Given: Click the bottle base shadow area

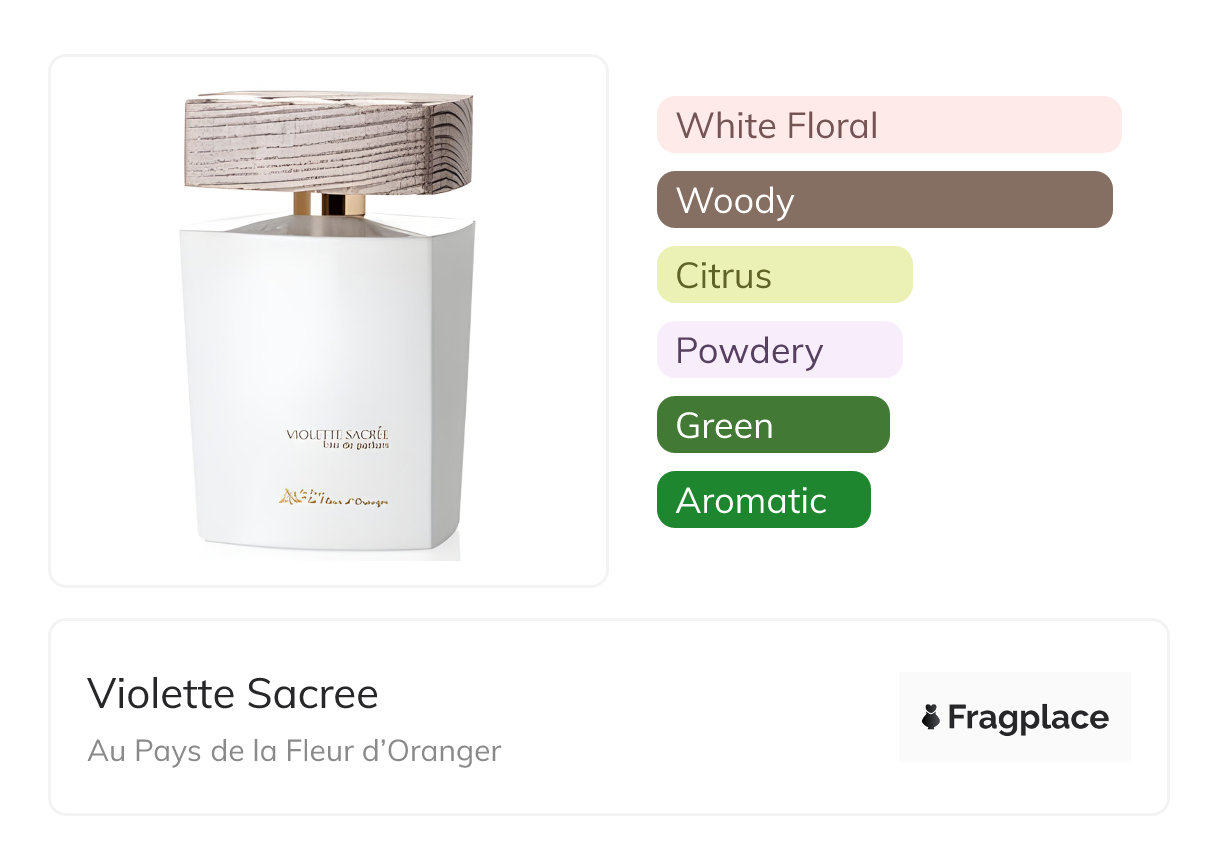Looking at the screenshot, I should (330, 552).
